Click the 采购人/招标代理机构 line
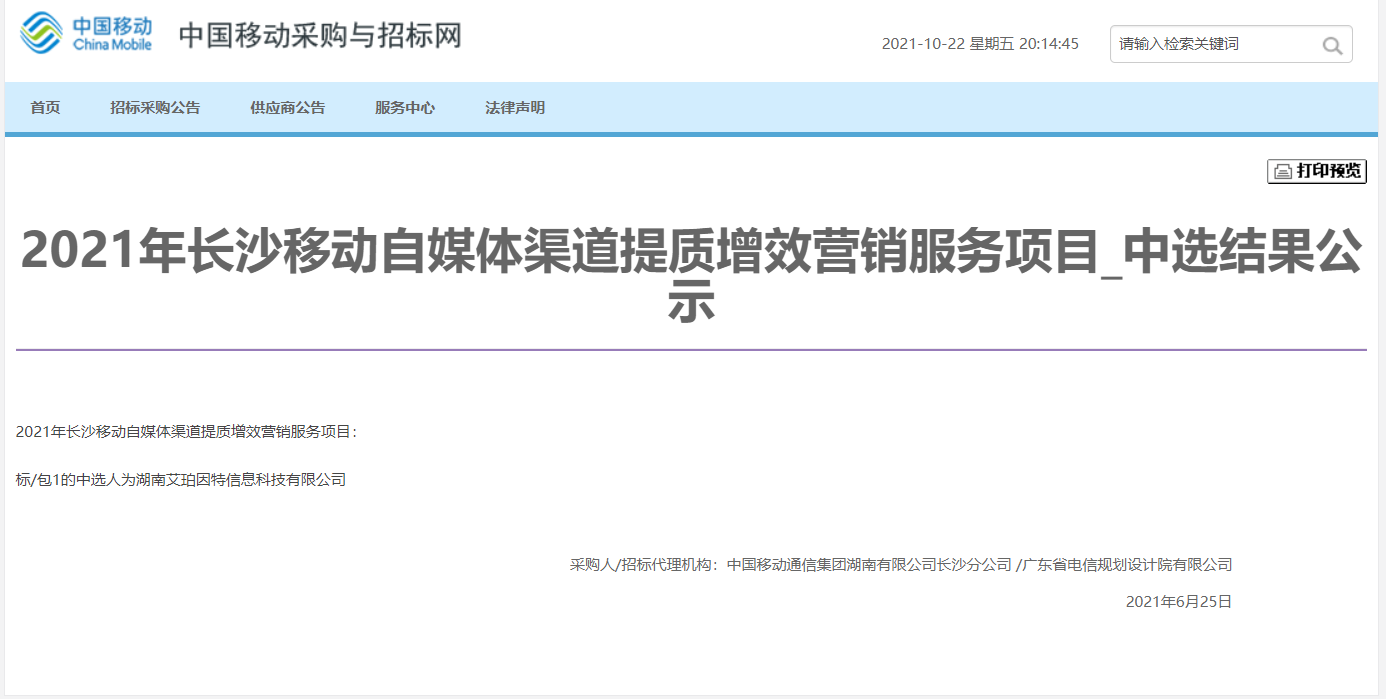1386x699 pixels. click(x=901, y=565)
